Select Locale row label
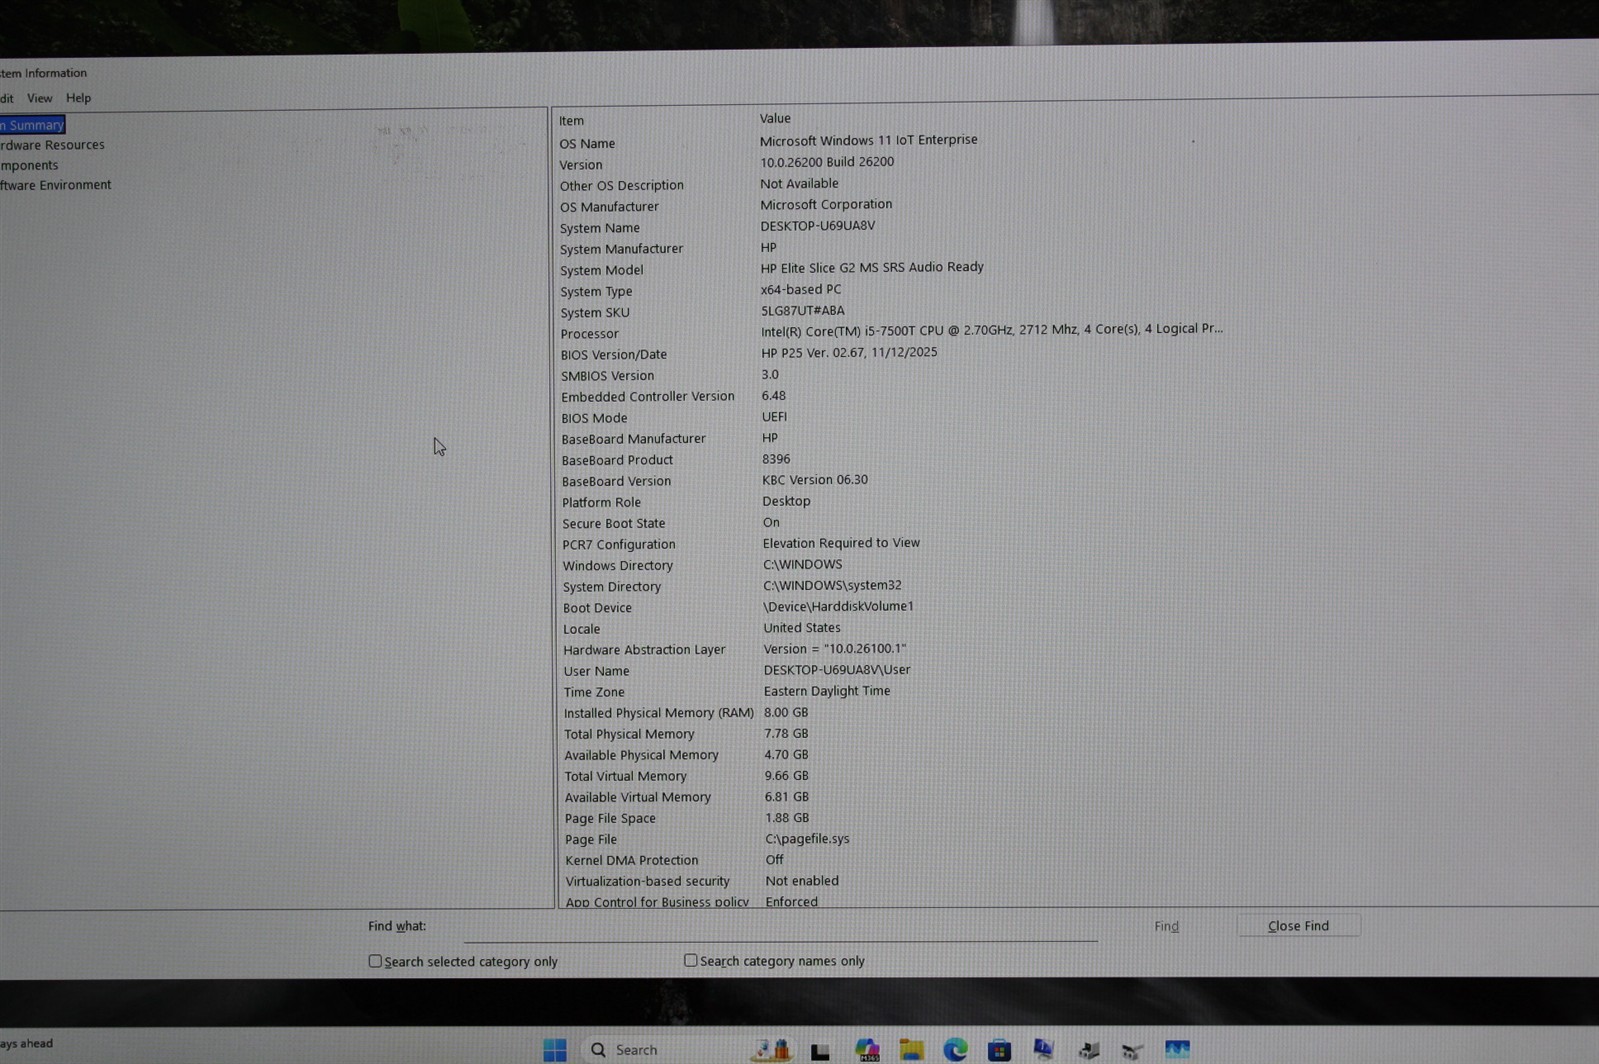 [x=581, y=630]
